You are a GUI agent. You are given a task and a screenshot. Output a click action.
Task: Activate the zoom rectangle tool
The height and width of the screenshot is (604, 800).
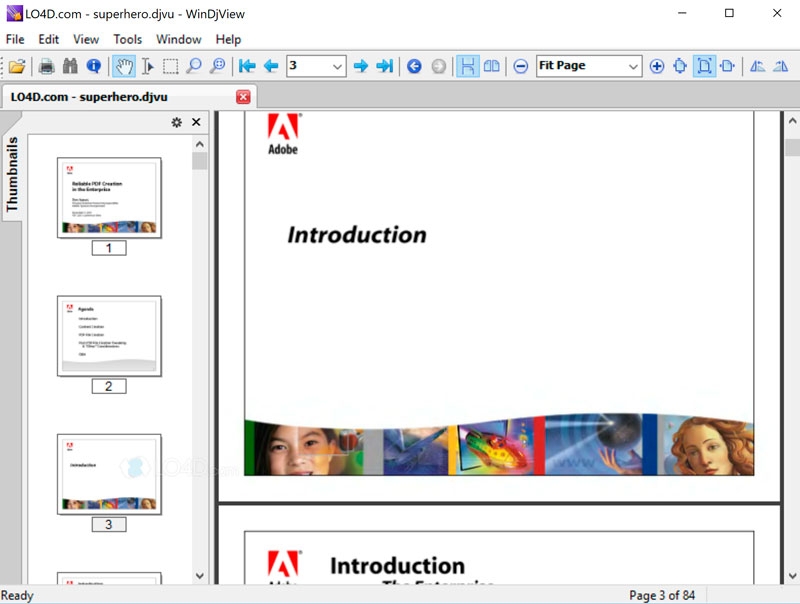click(x=218, y=66)
